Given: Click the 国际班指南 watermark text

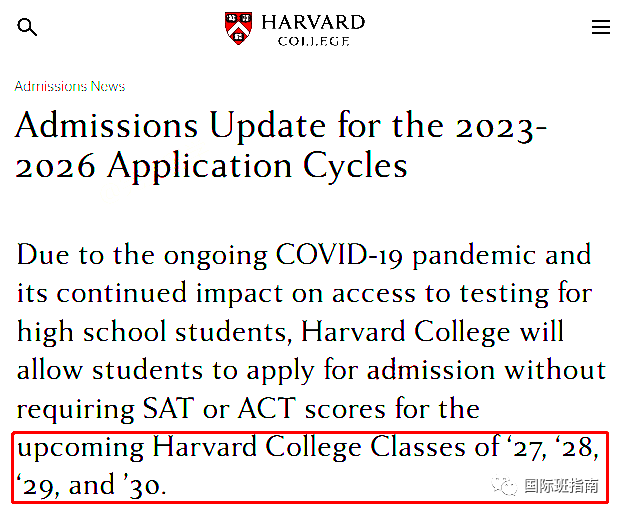Looking at the screenshot, I should (561, 487).
